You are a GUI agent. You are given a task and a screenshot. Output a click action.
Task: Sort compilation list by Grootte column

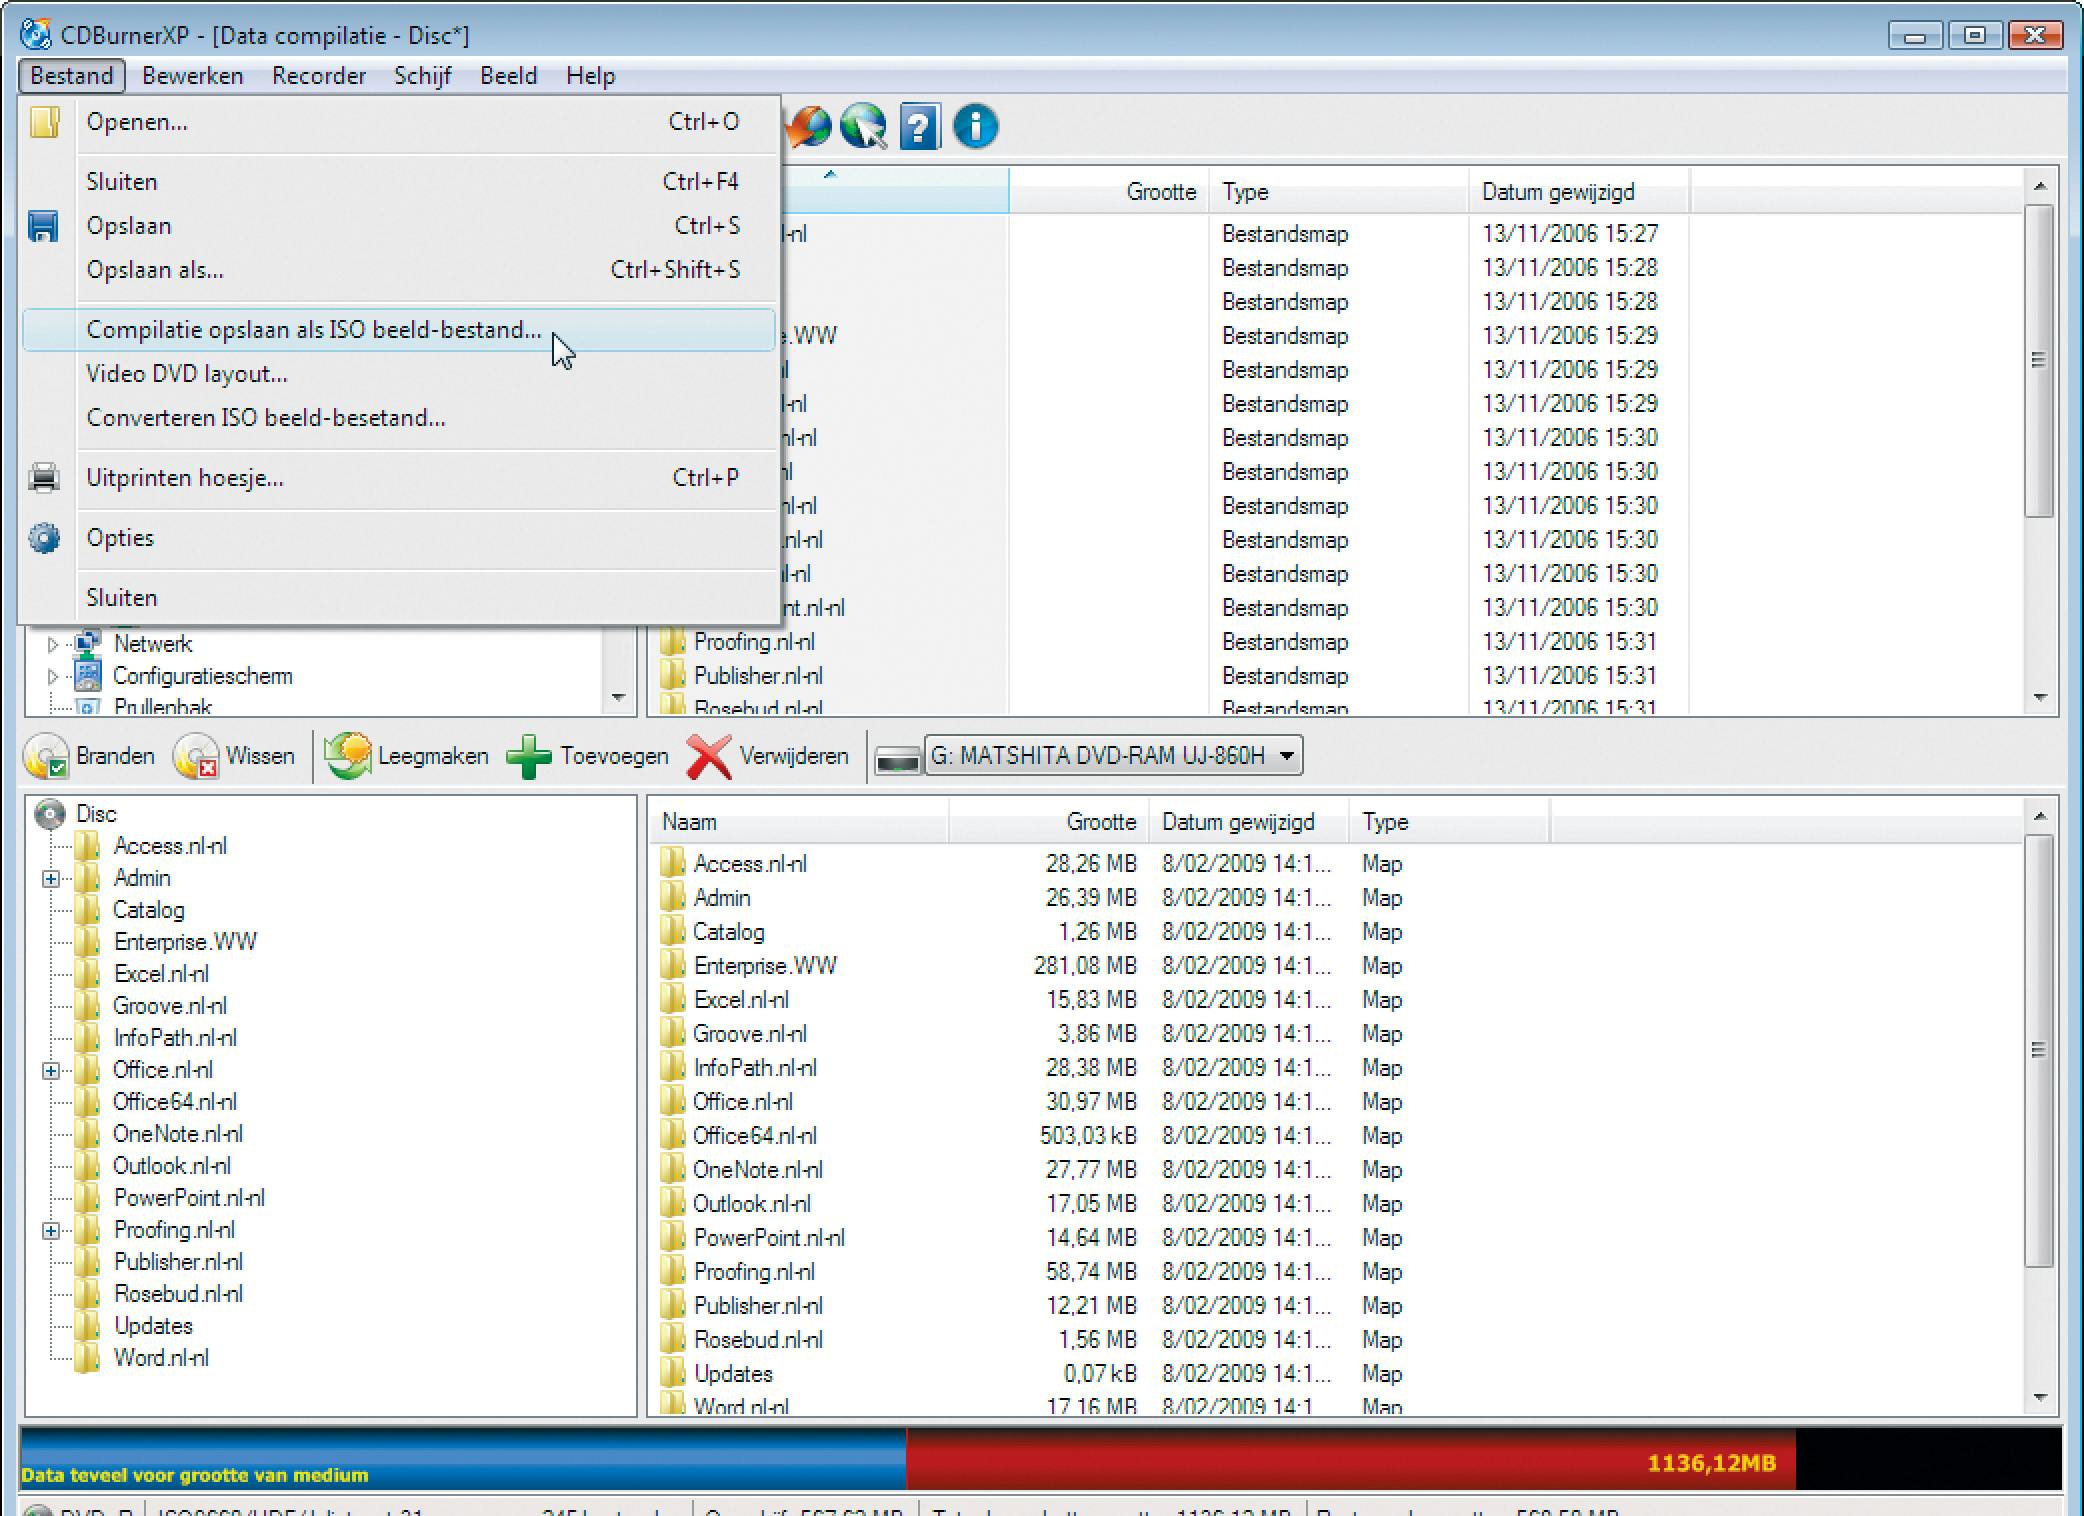(1100, 822)
